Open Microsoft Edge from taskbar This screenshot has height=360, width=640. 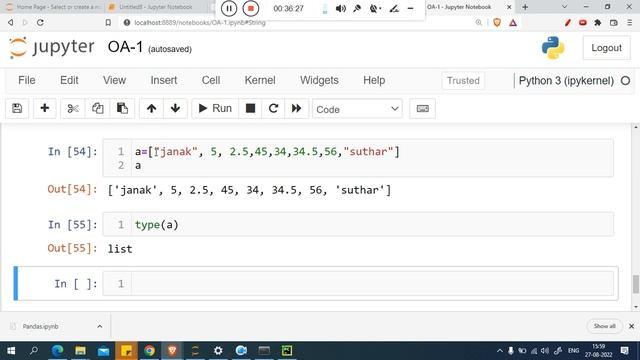pyautogui.click(x=58, y=351)
